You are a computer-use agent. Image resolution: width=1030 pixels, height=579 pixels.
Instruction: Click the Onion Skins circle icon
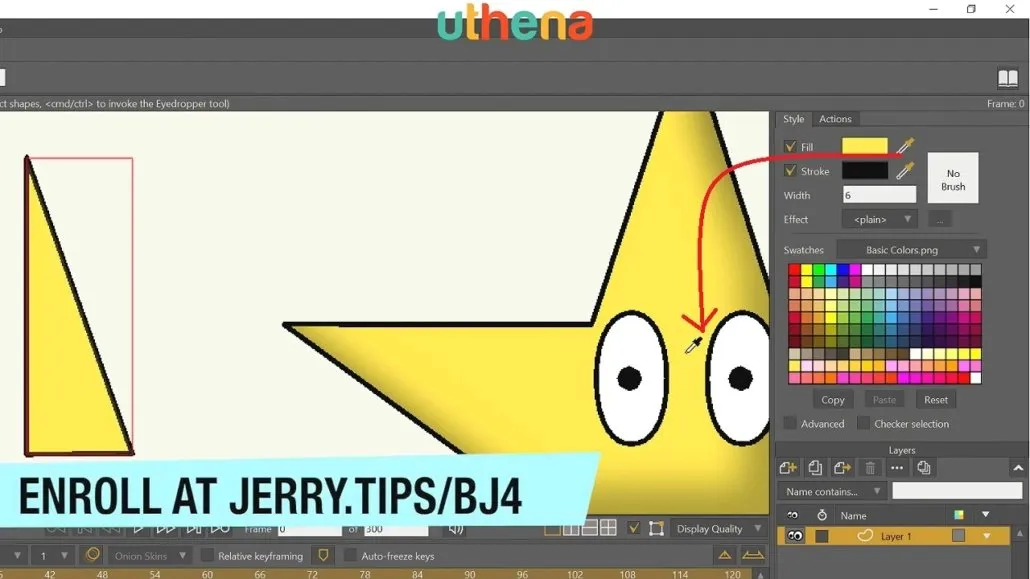click(x=93, y=555)
